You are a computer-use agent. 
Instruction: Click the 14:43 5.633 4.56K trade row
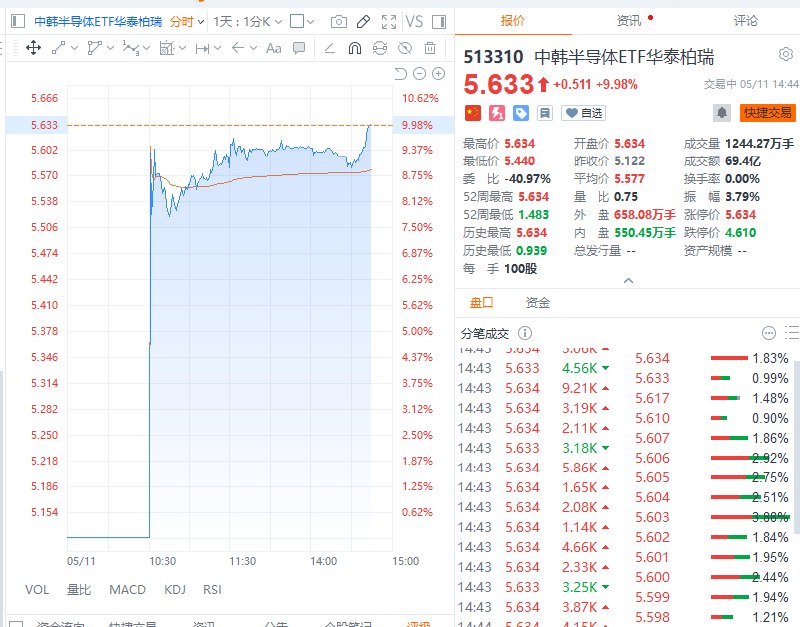pos(534,368)
